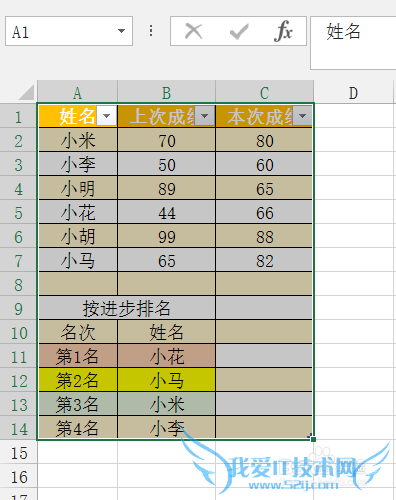Click the cell containing 小明
This screenshot has width=396, height=500.
pyautogui.click(x=78, y=188)
